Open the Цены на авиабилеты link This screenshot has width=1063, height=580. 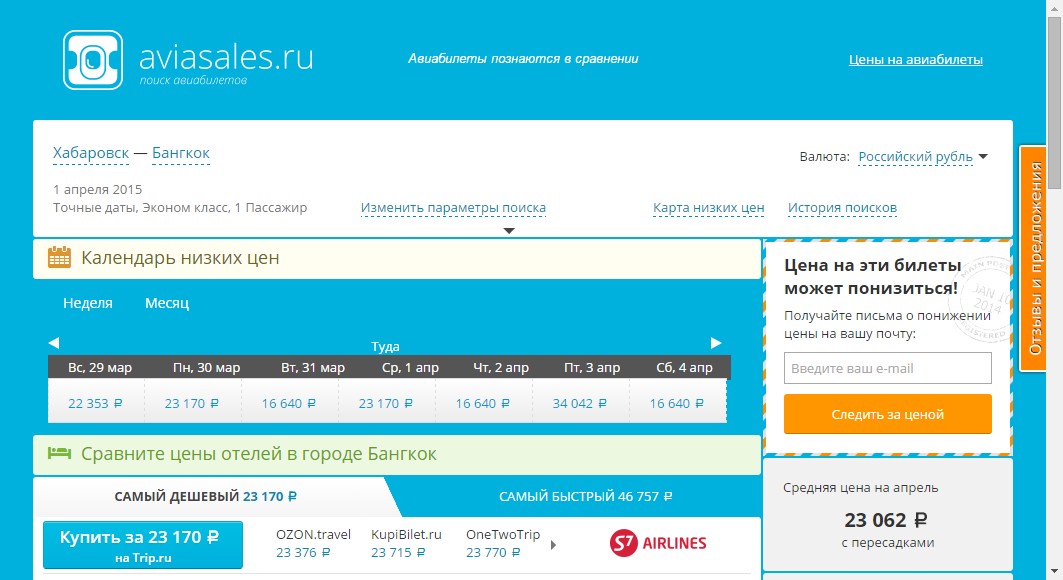click(916, 60)
